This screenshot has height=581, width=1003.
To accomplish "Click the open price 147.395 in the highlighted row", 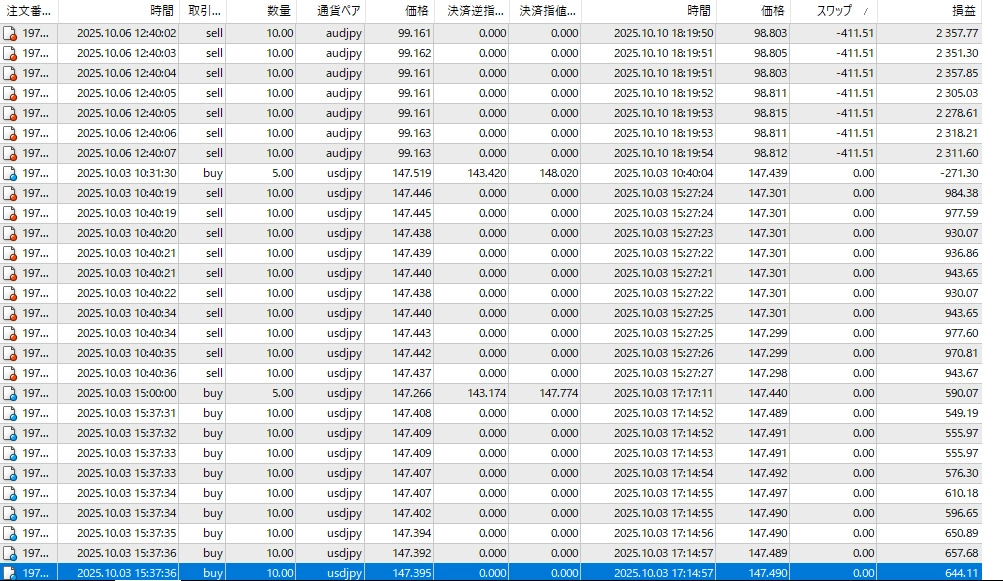I will pyautogui.click(x=412, y=573).
